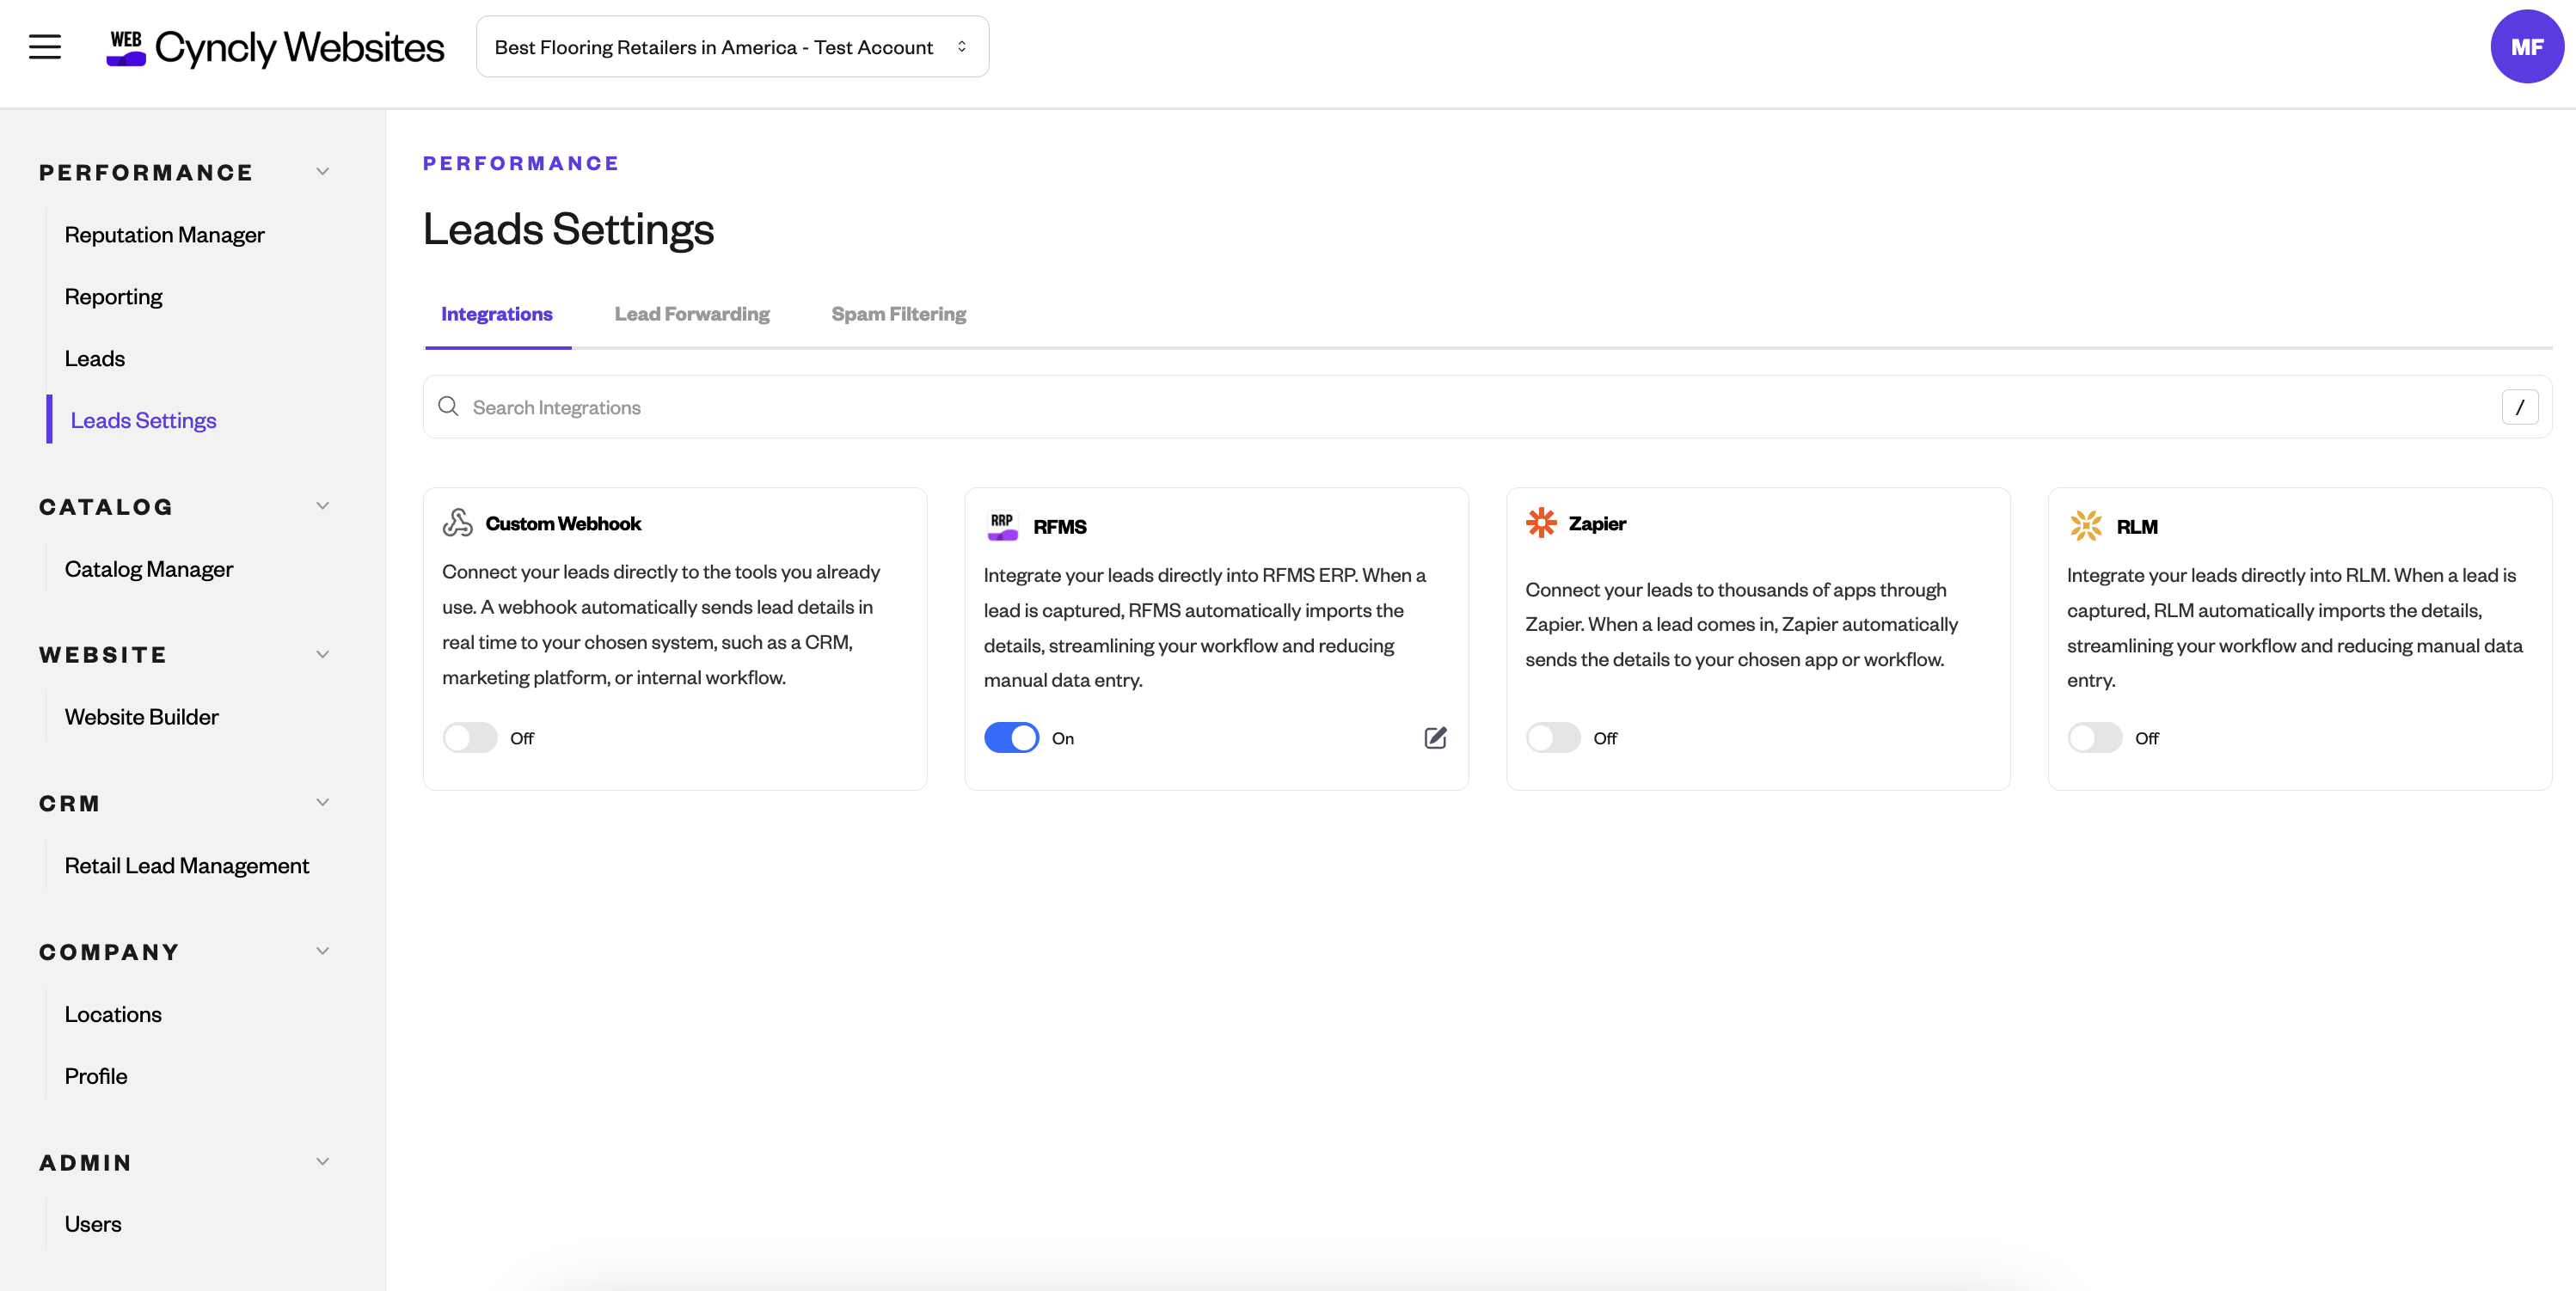Click the Leads Settings page heading

(x=568, y=229)
